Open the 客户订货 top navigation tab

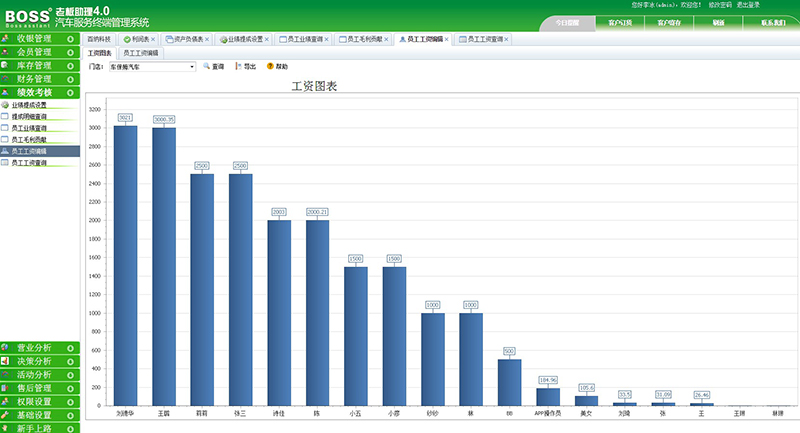tap(619, 22)
